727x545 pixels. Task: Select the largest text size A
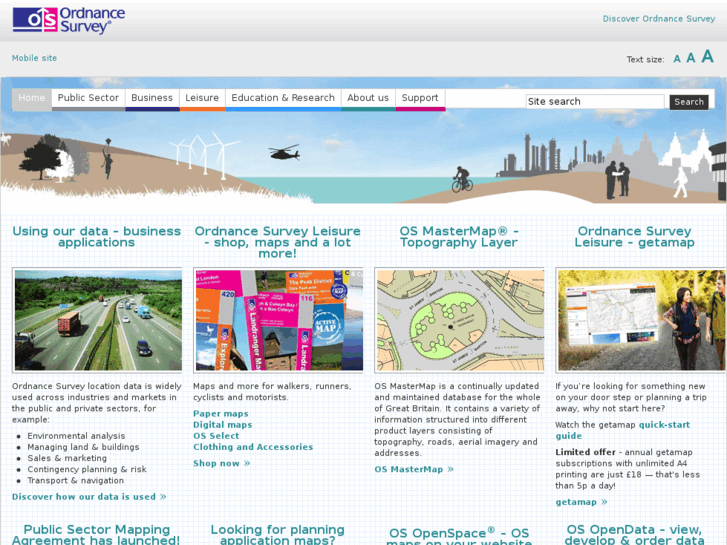(707, 57)
